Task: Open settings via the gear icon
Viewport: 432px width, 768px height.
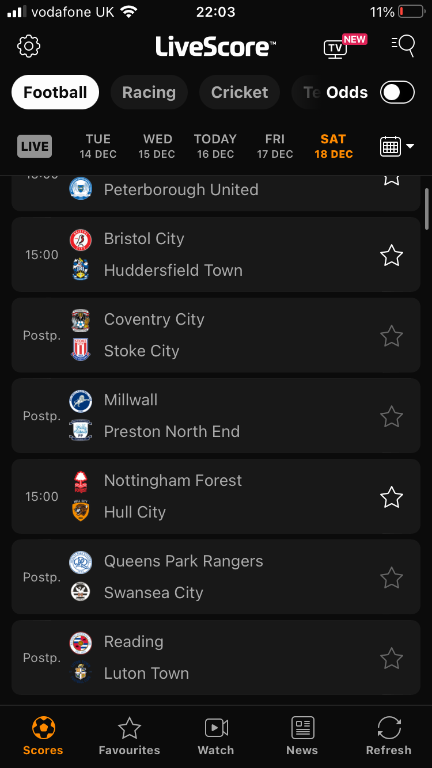Action: [29, 46]
